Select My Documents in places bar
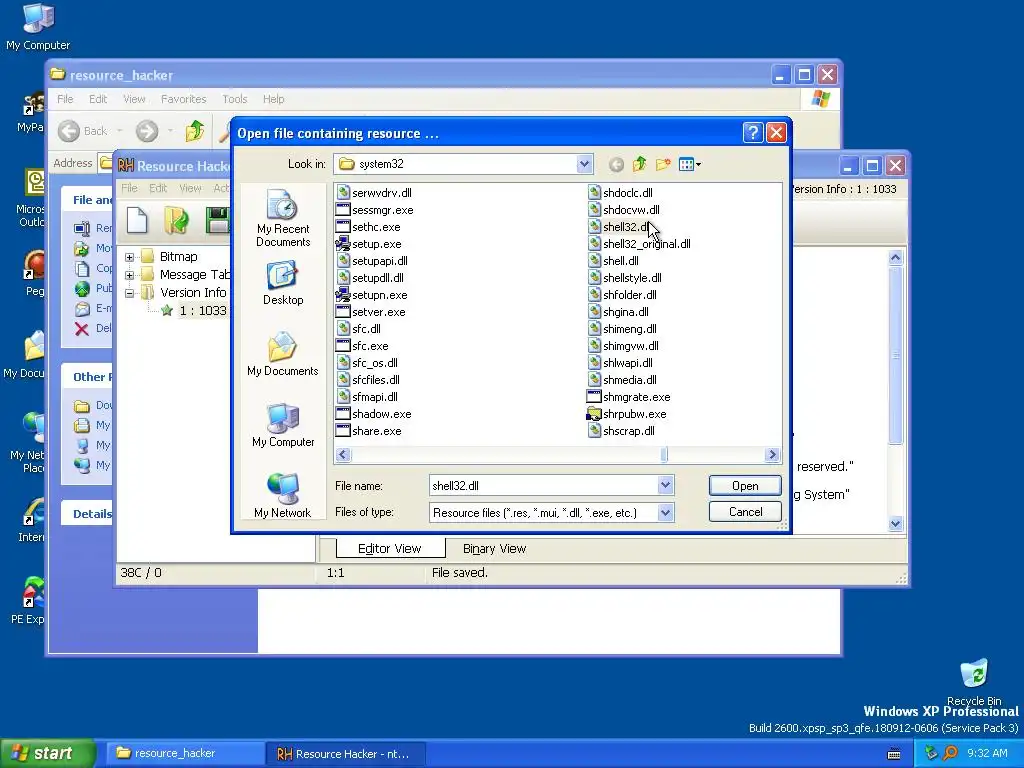The image size is (1024, 768). coord(283,355)
